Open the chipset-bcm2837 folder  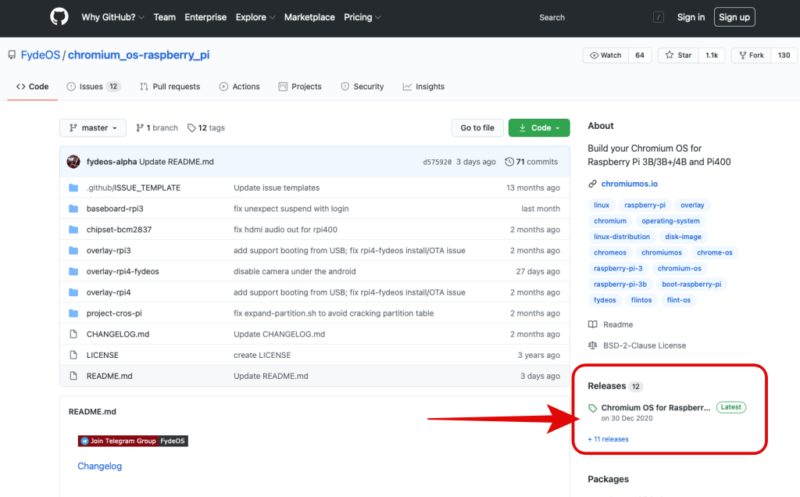(x=119, y=230)
